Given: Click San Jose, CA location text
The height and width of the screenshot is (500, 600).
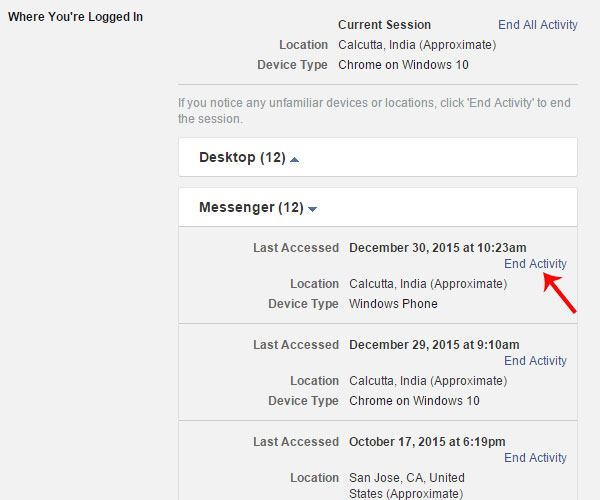Looking at the screenshot, I should point(407,485).
